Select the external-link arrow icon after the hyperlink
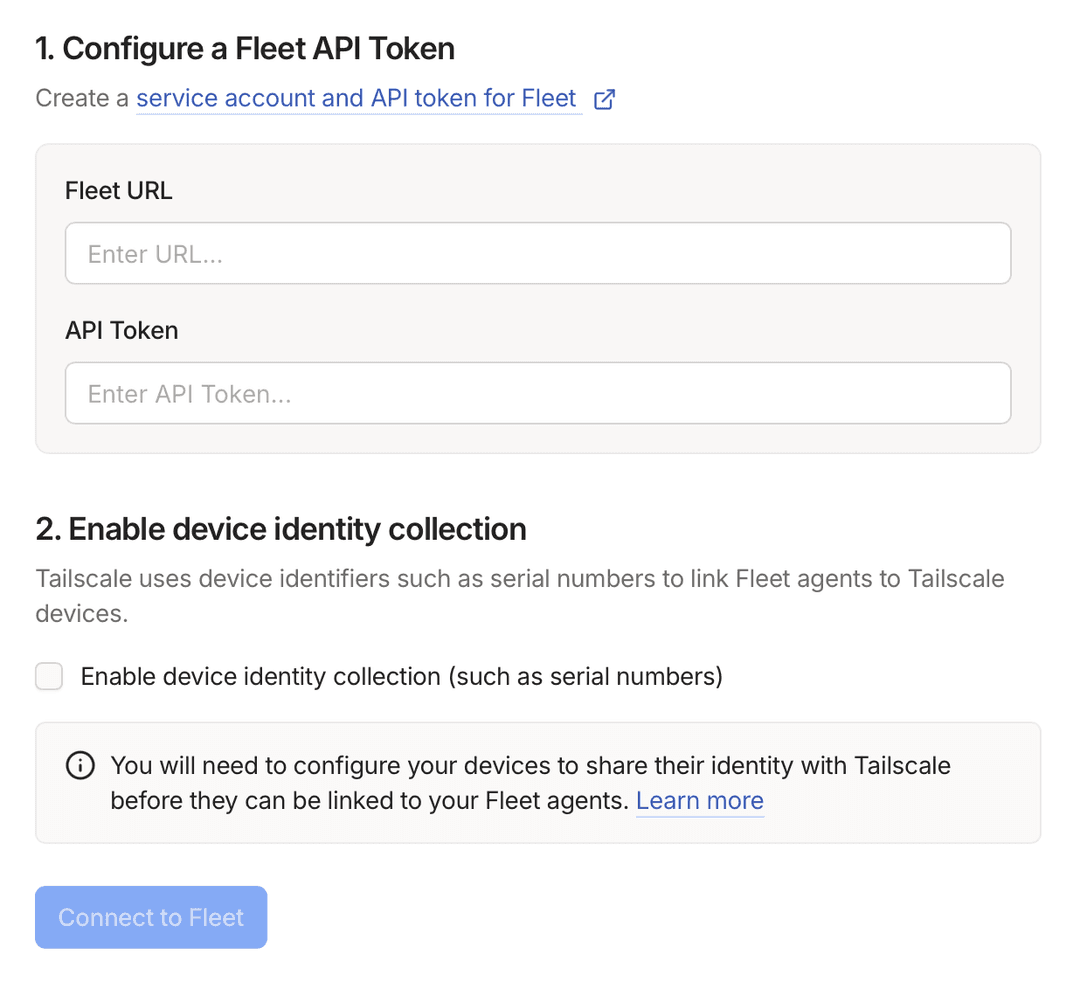 tap(604, 99)
